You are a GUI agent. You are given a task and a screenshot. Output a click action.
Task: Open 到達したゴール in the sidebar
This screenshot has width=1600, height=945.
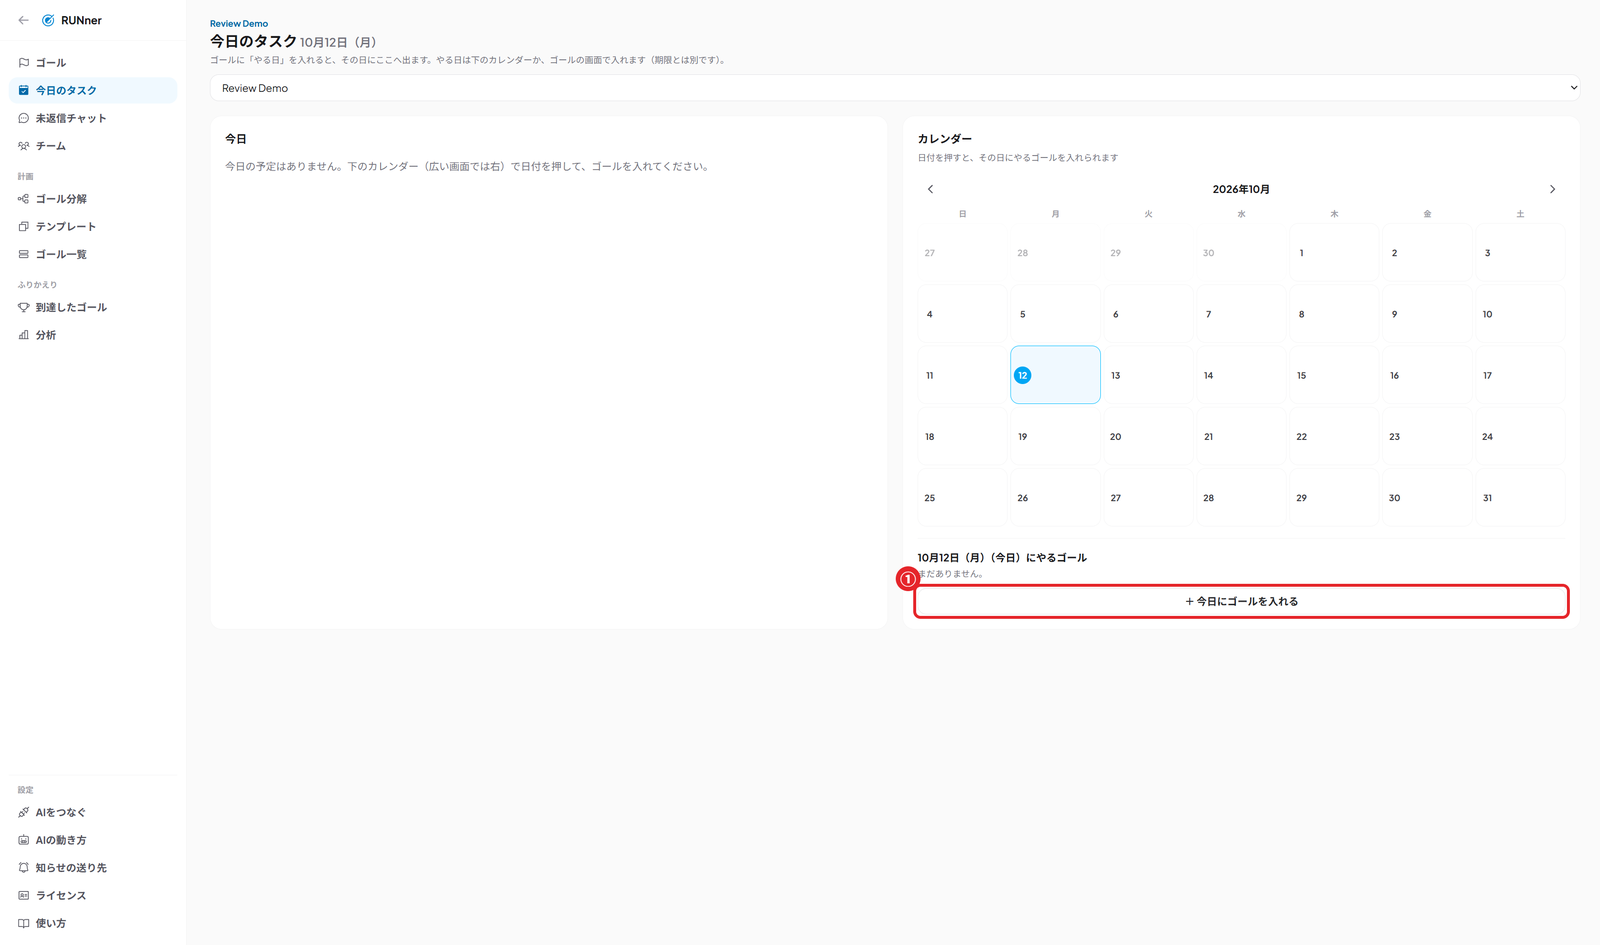coord(93,307)
